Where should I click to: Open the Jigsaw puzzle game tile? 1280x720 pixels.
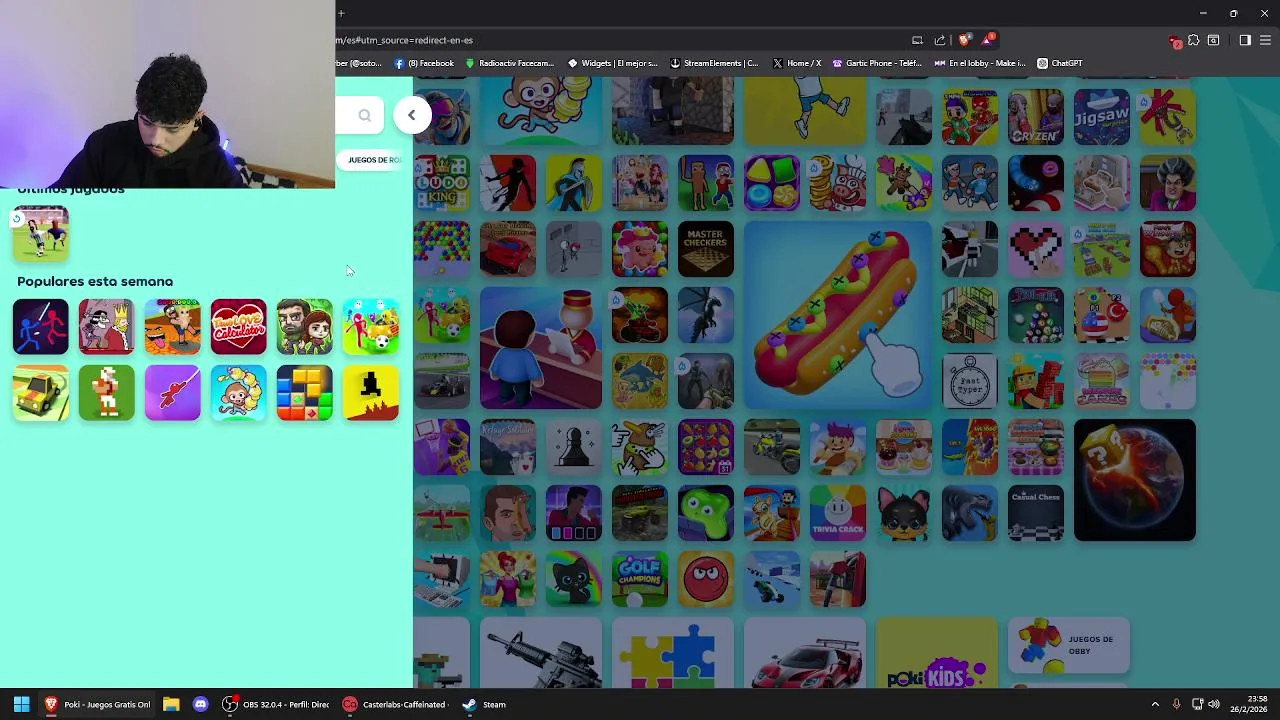pyautogui.click(x=1101, y=117)
